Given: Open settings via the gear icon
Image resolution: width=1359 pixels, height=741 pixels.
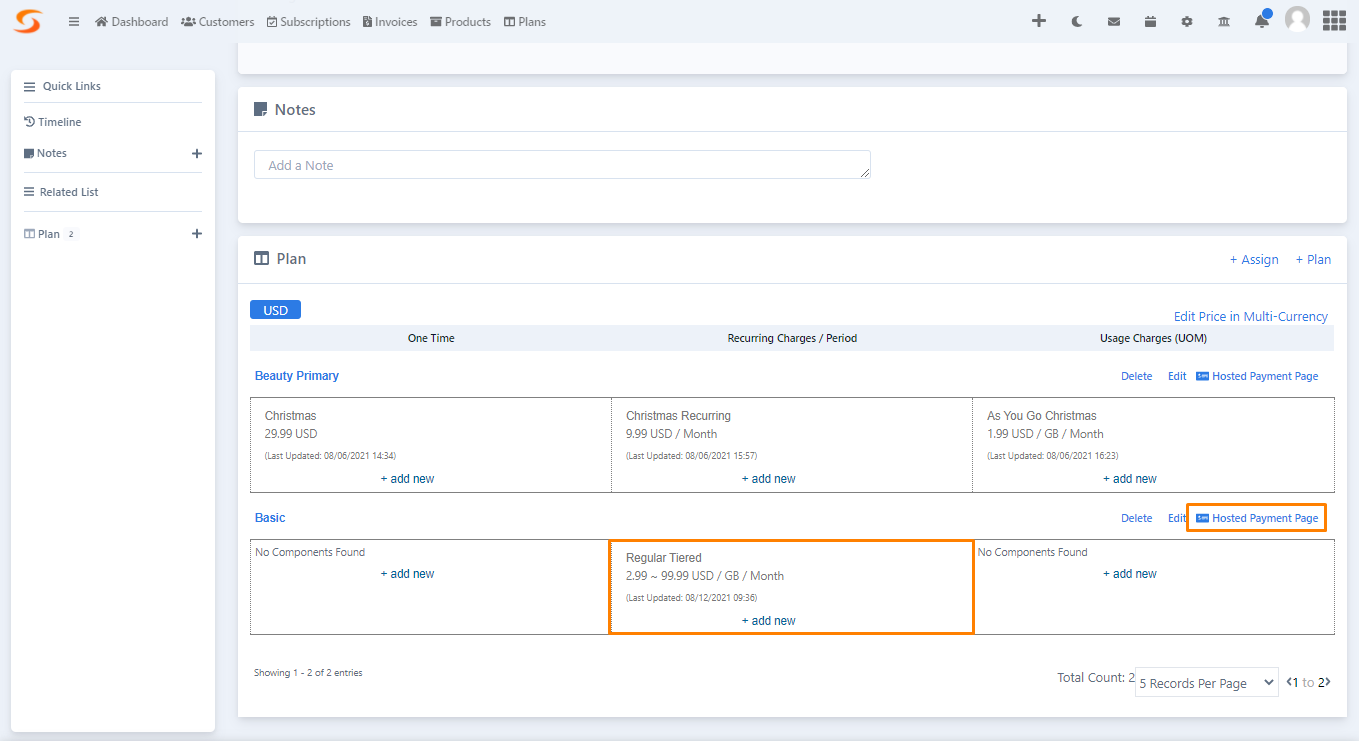Looking at the screenshot, I should tap(1186, 20).
